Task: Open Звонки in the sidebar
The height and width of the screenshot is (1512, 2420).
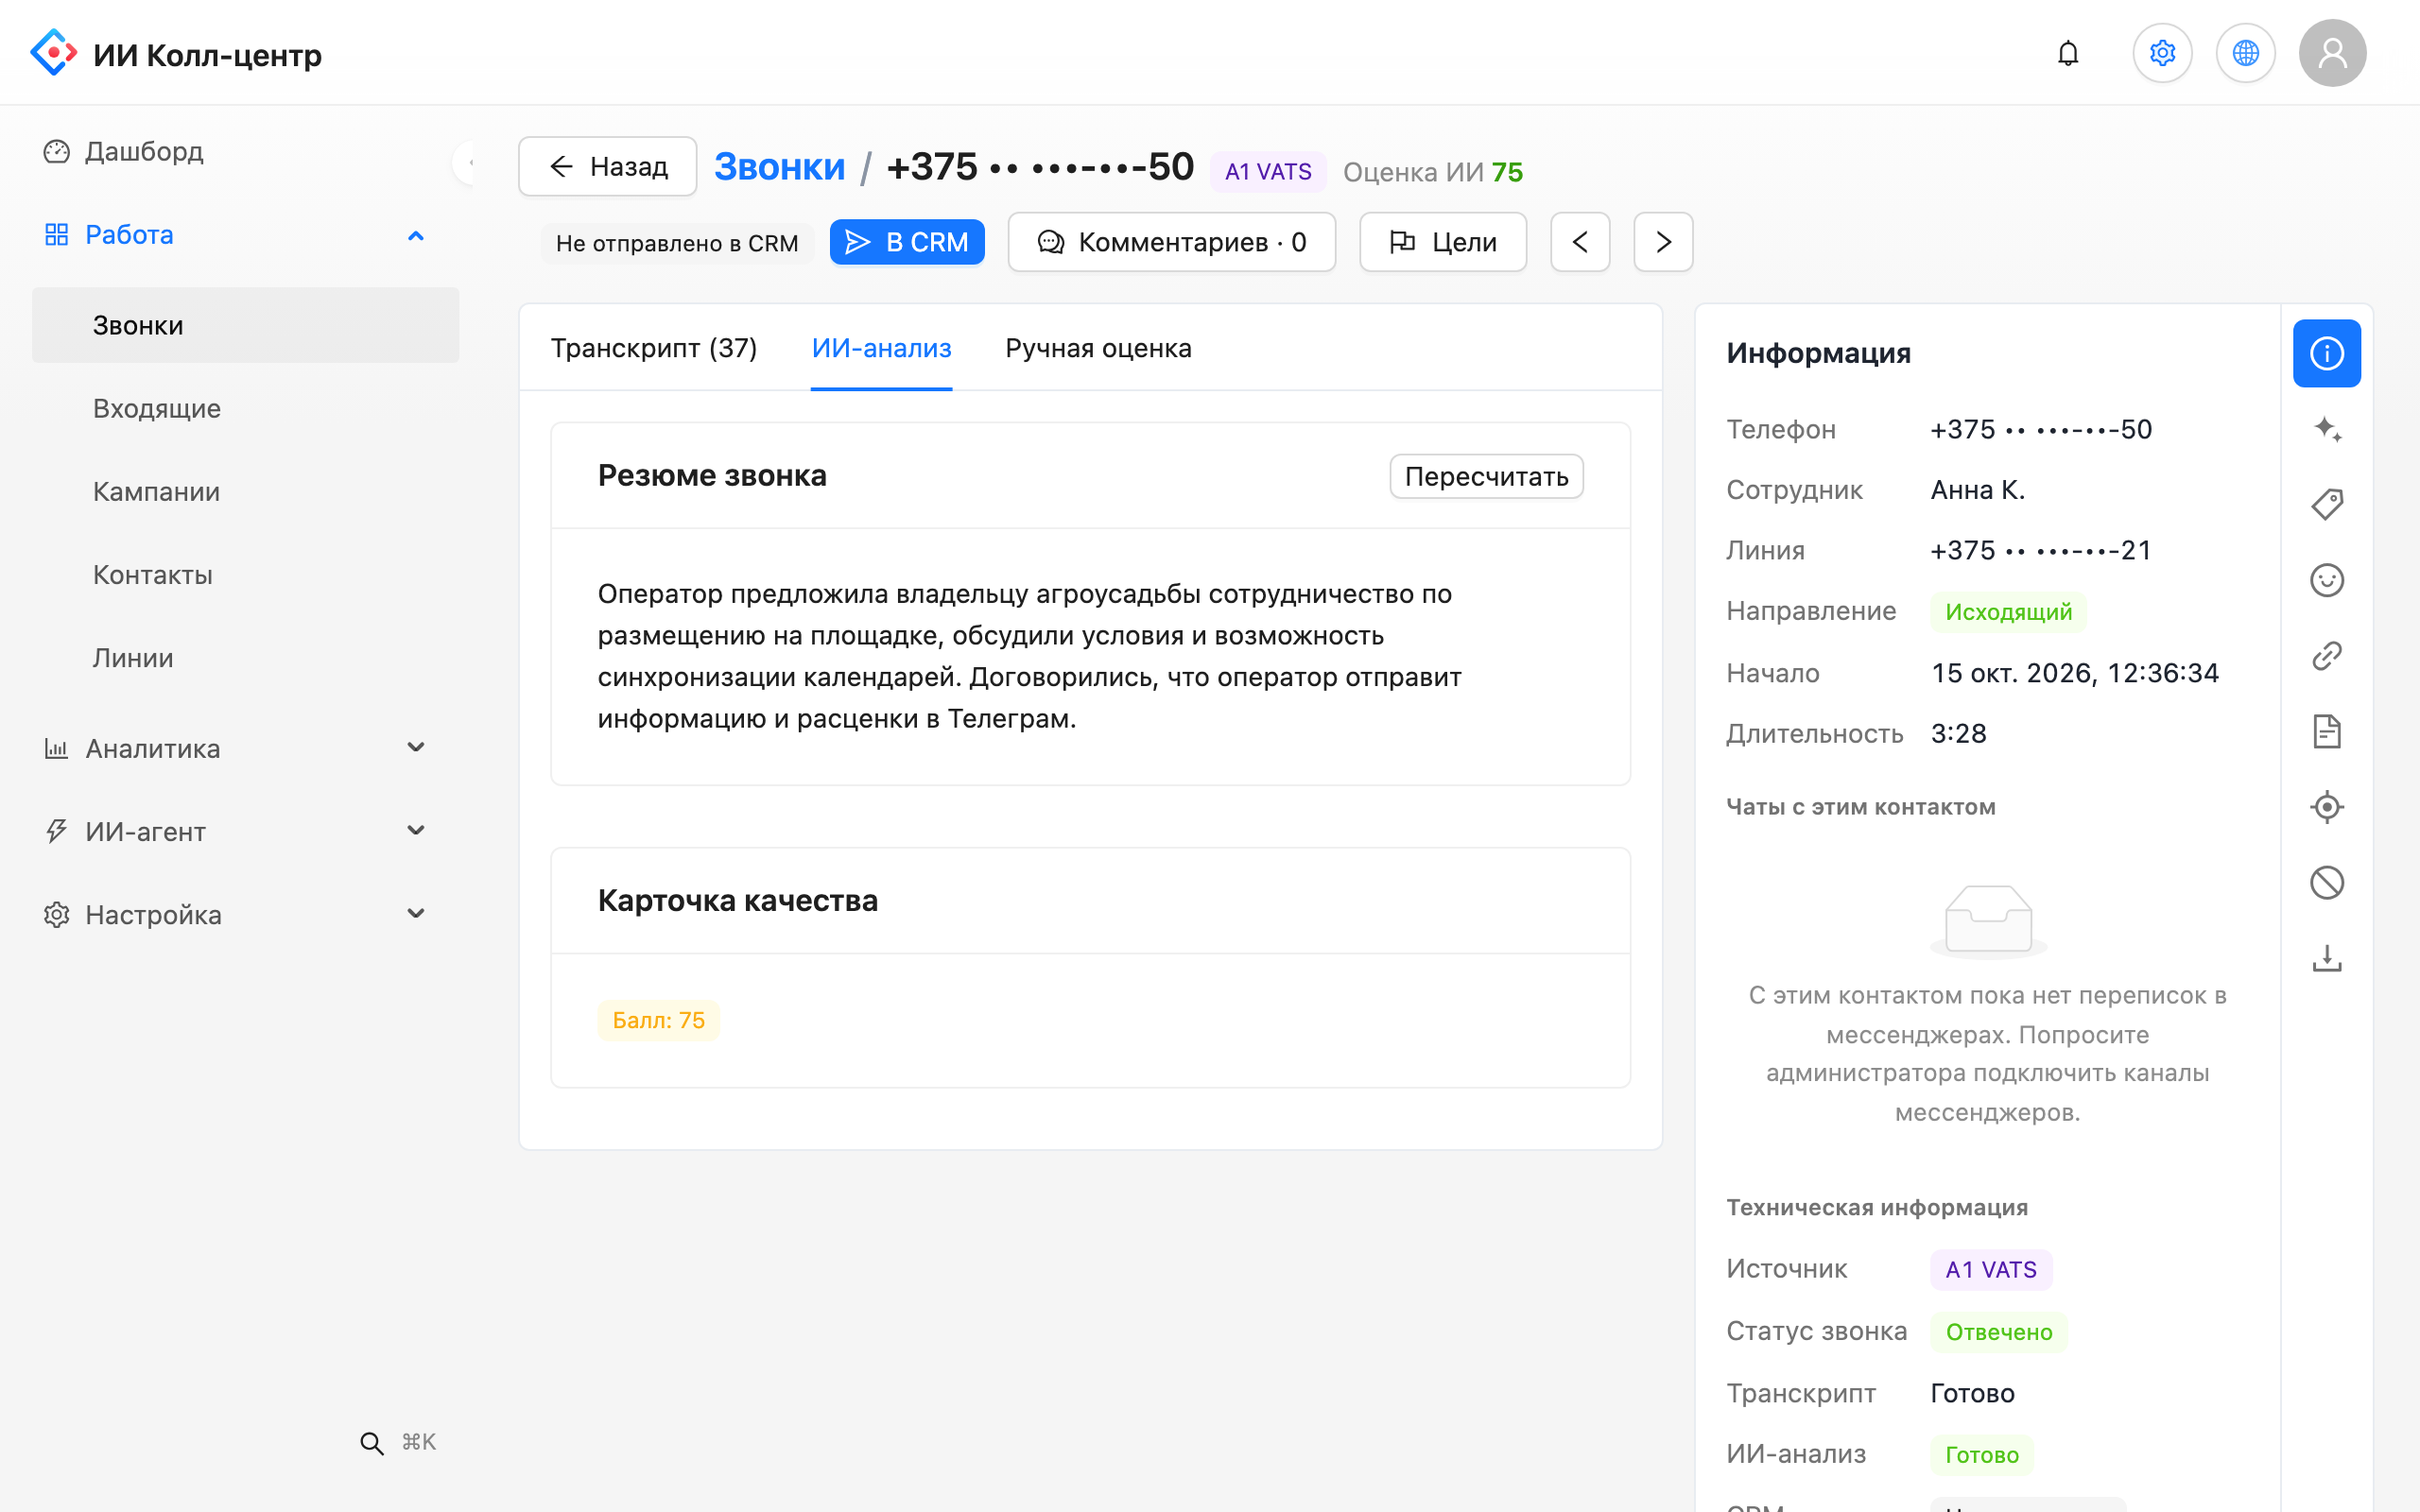Action: coord(245,325)
